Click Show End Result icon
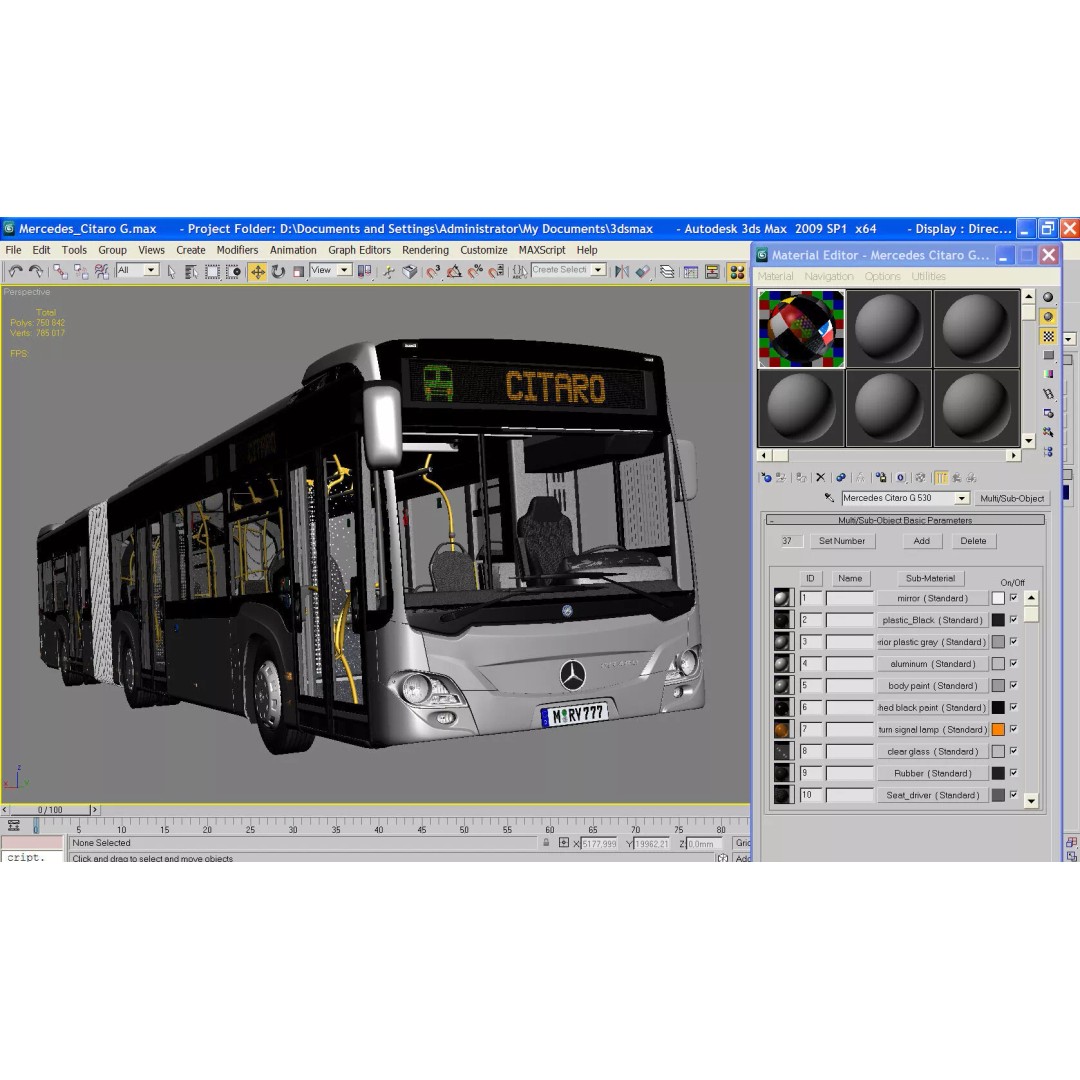 (941, 477)
